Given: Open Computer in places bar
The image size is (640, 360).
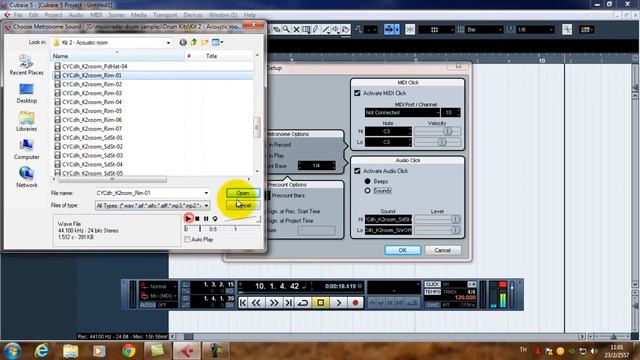Looking at the screenshot, I should (27, 149).
